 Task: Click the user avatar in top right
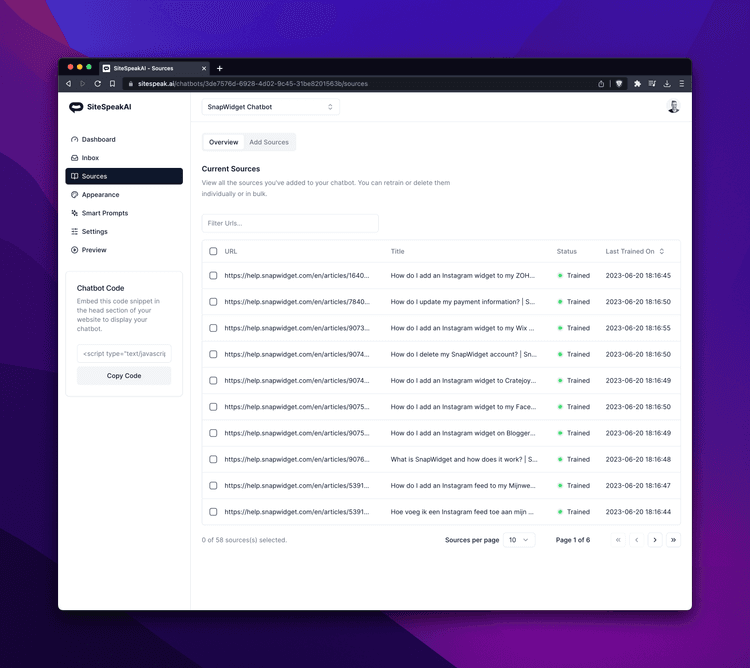point(673,107)
